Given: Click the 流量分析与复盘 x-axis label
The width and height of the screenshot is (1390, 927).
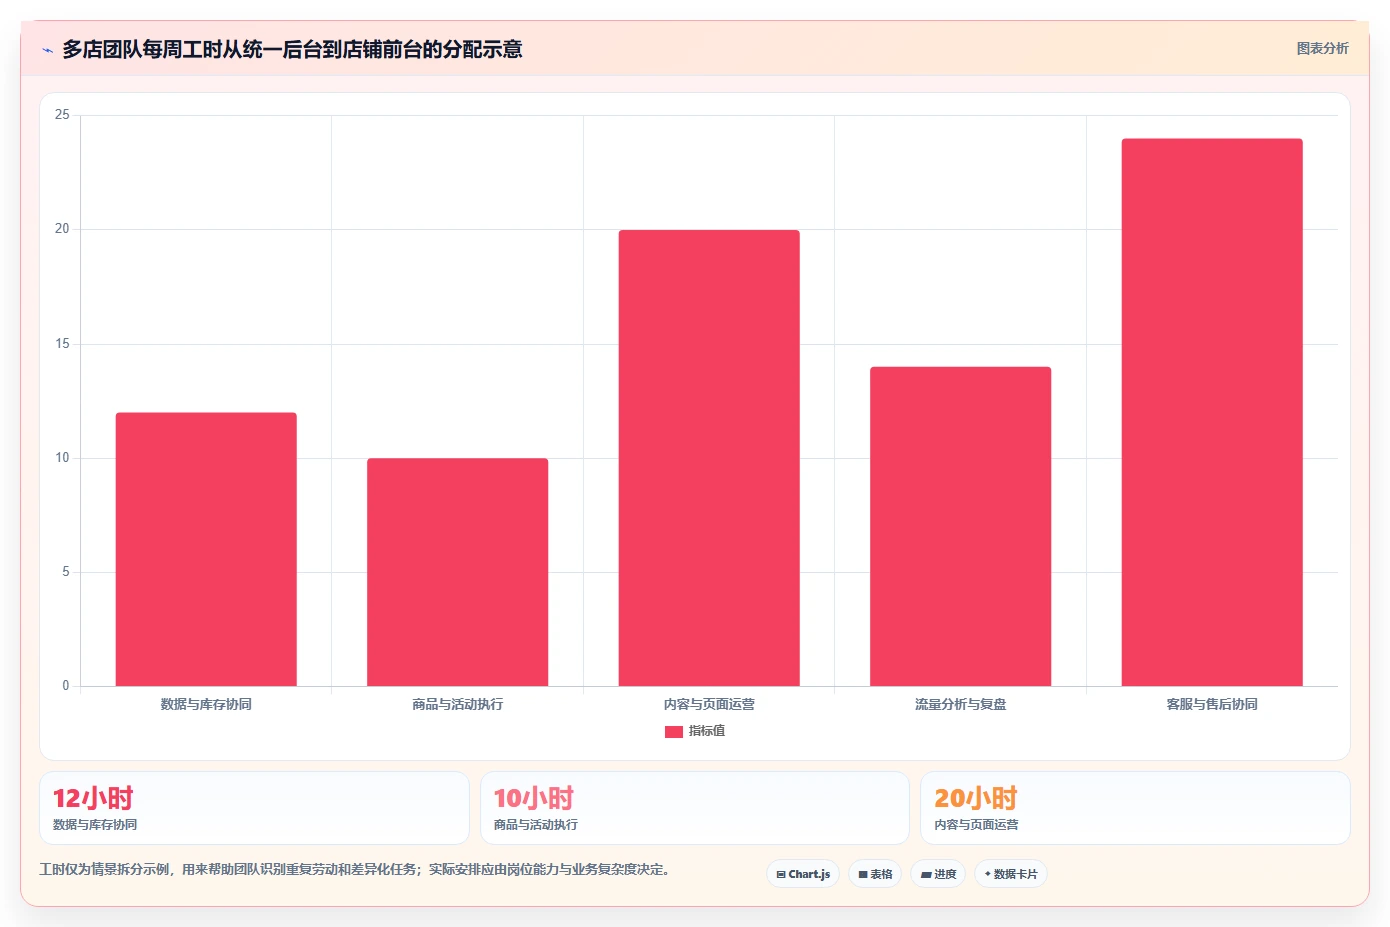Looking at the screenshot, I should click(x=960, y=704).
